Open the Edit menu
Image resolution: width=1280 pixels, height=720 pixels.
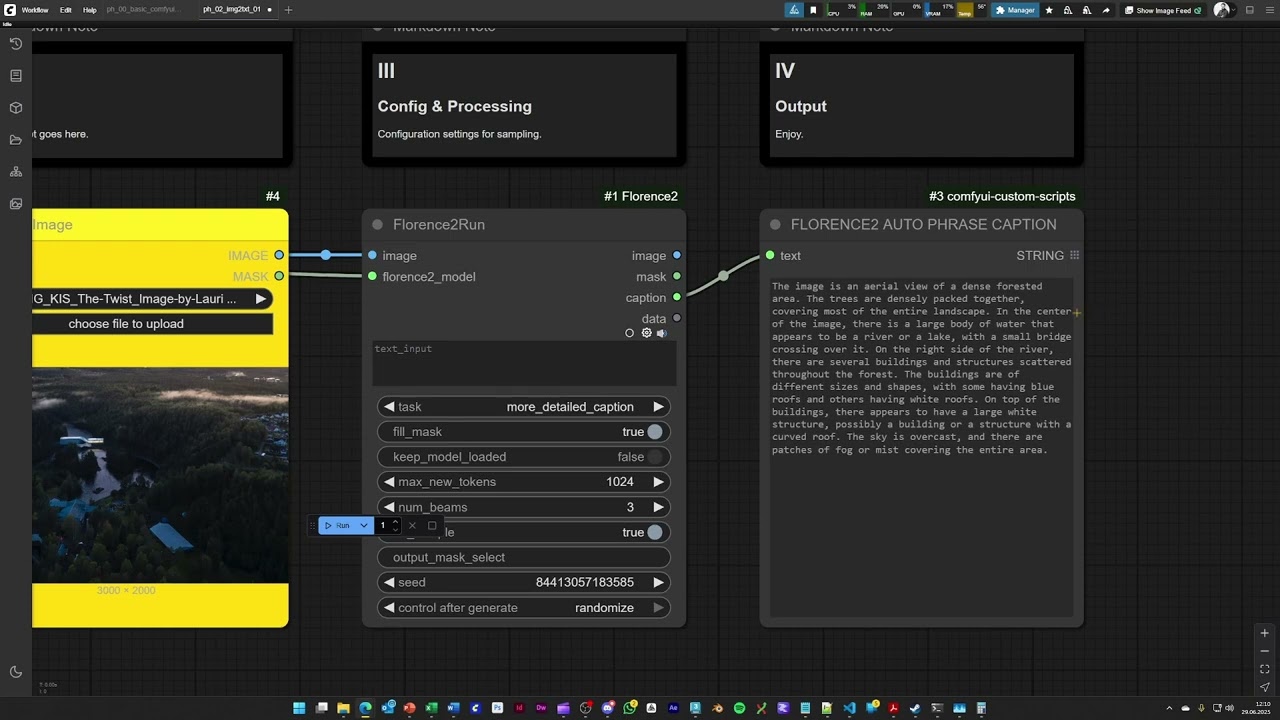(66, 10)
